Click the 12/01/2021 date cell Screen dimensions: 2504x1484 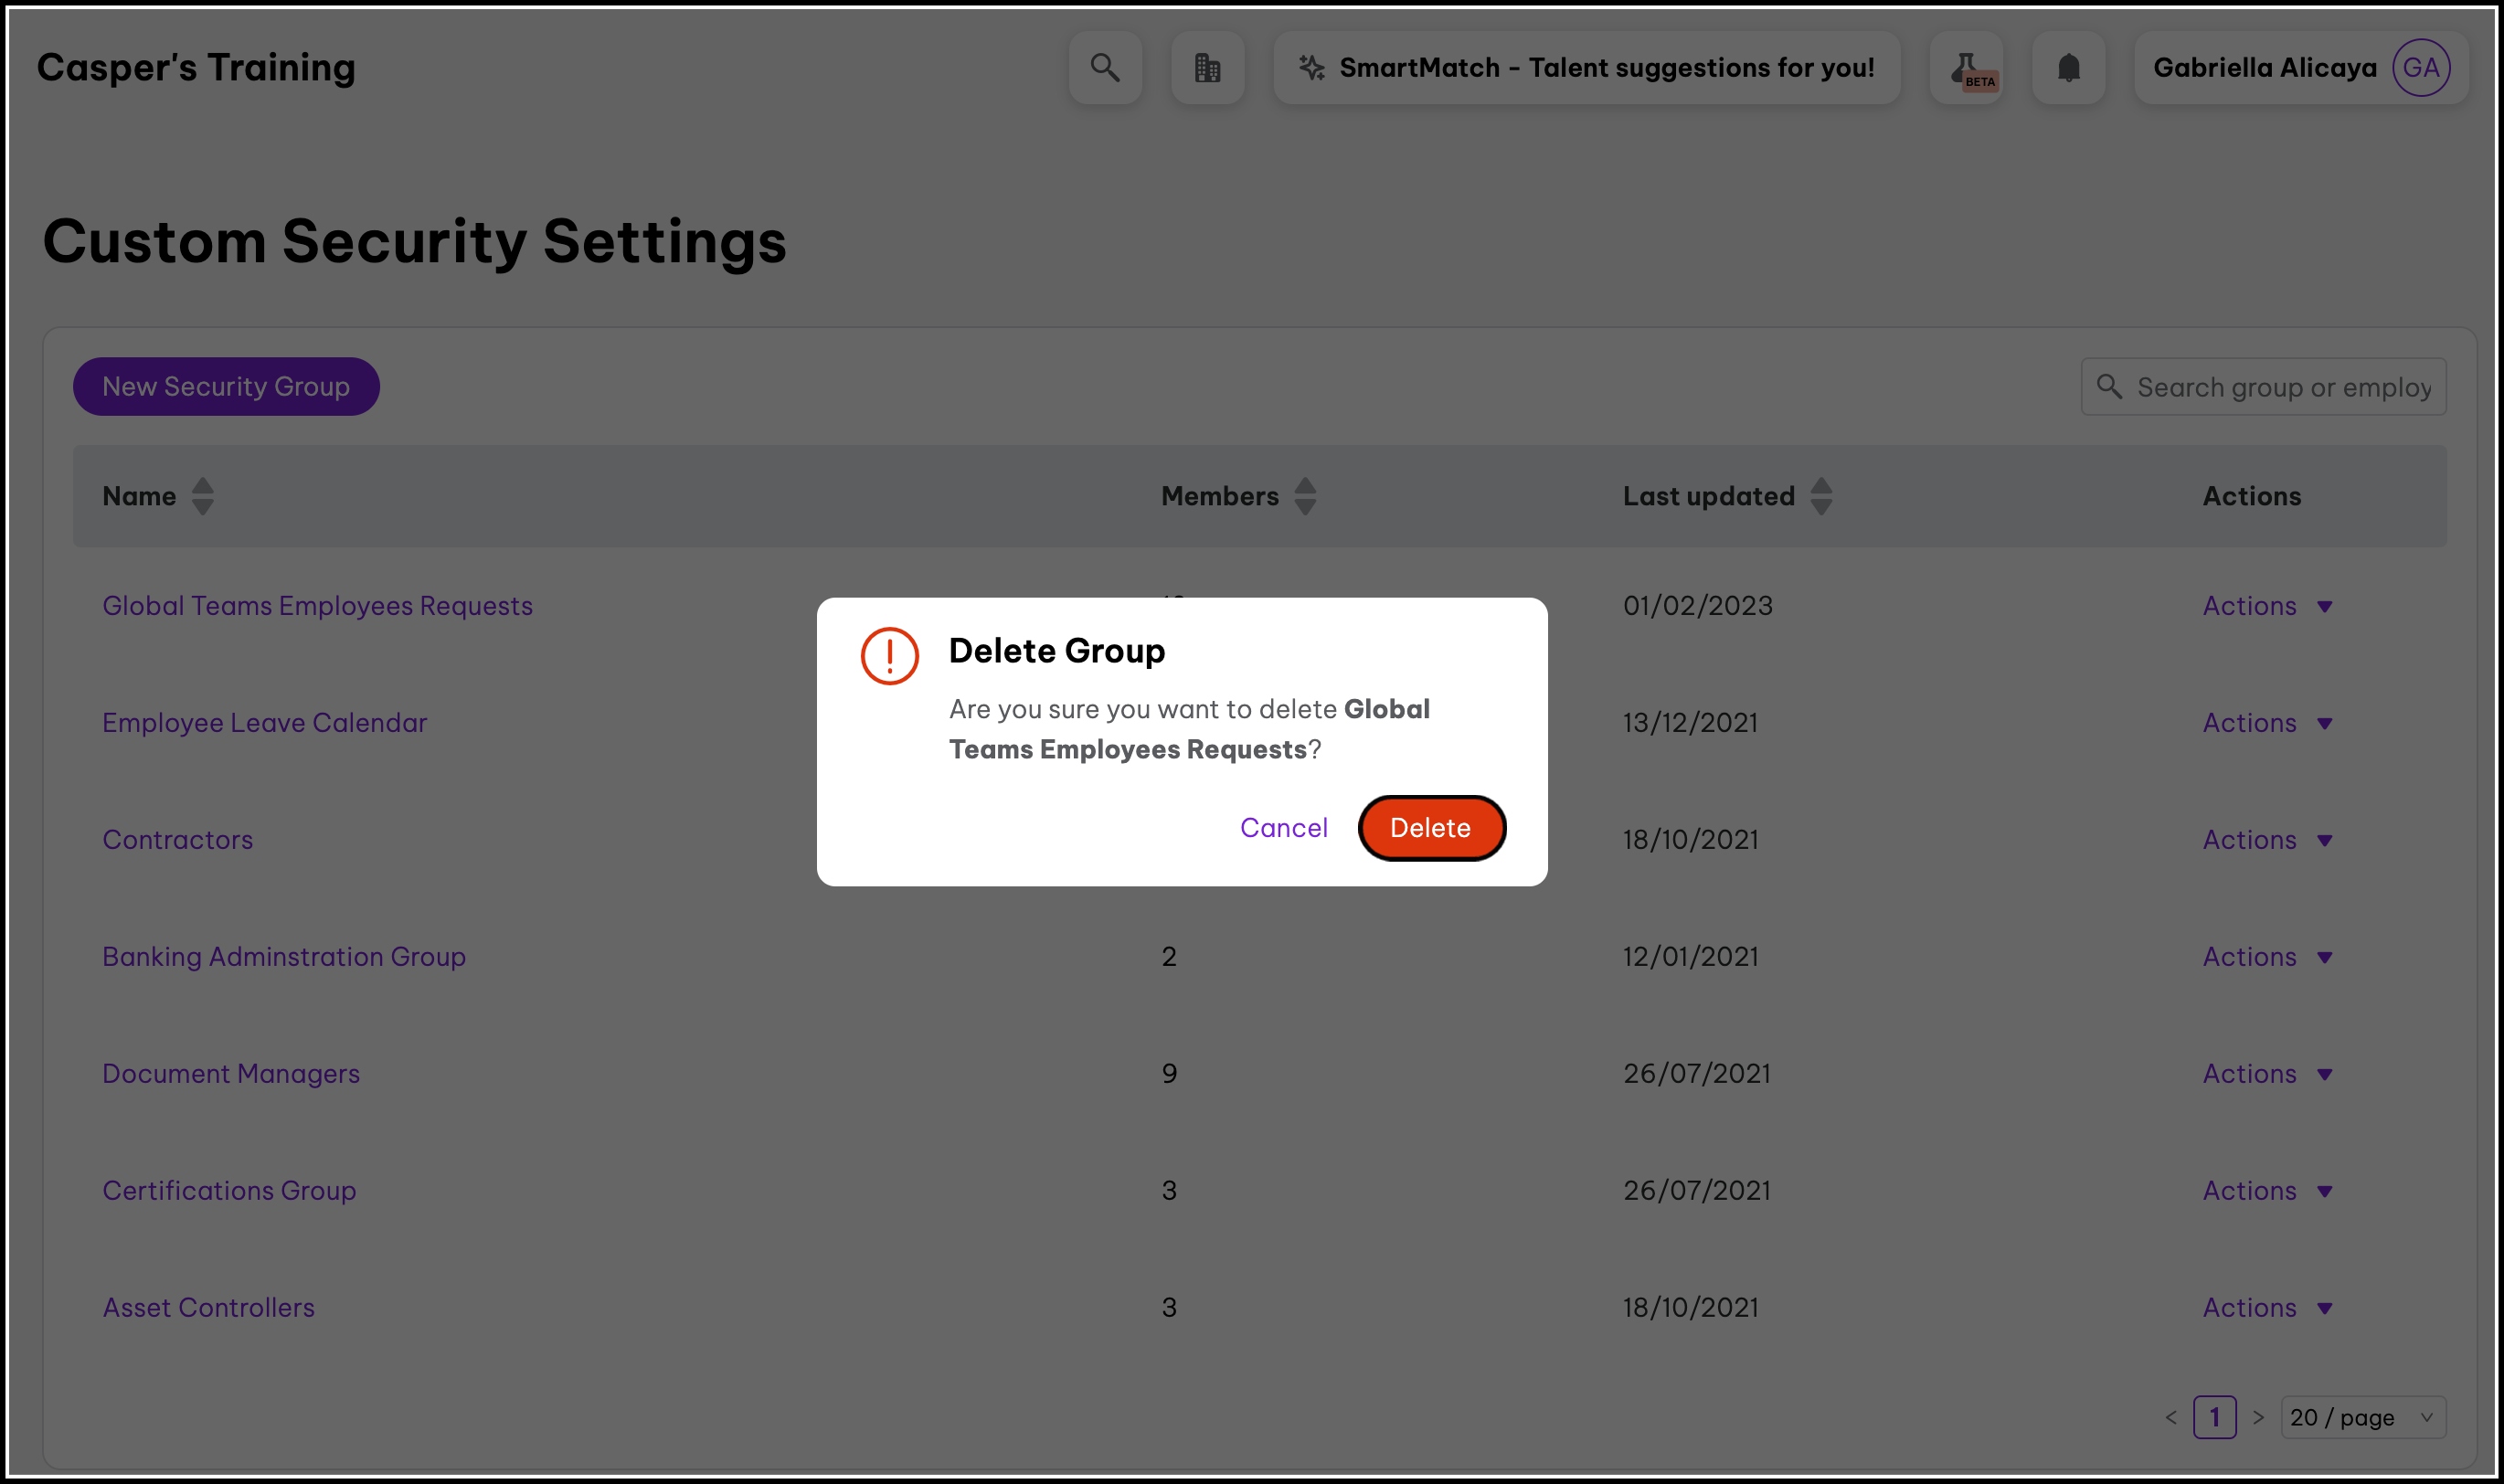click(1690, 957)
